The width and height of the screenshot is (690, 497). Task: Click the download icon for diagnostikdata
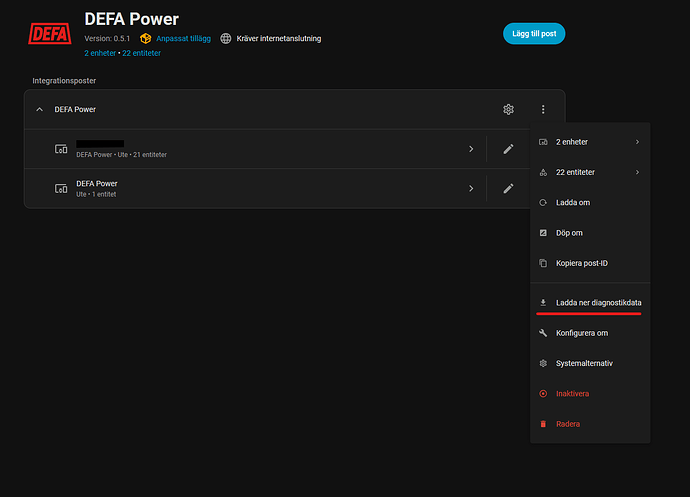543,302
